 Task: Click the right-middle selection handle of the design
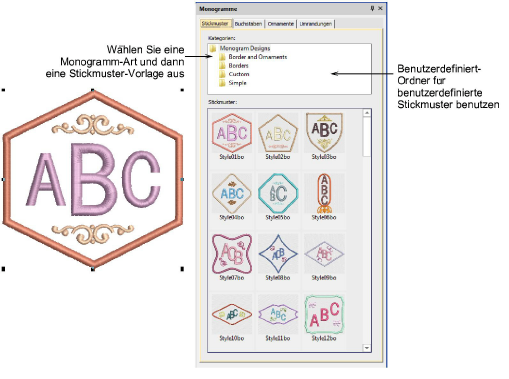[x=182, y=180]
